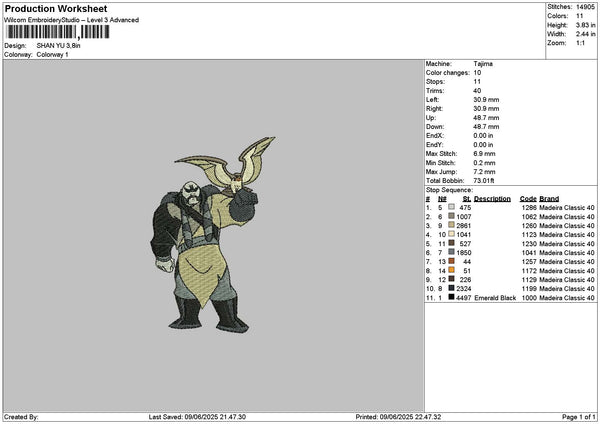The height and width of the screenshot is (424, 600).
Task: Click the Shan Yu embroidery design preview
Action: point(213,235)
